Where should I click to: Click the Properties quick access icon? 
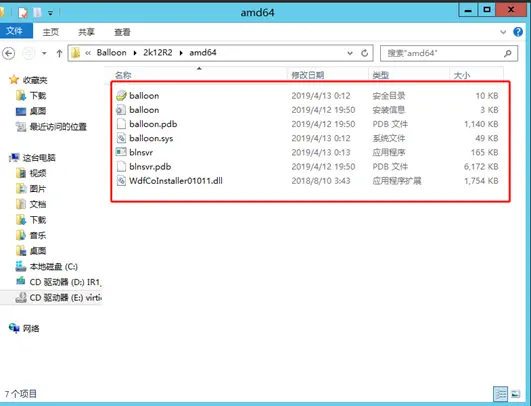pyautogui.click(x=23, y=13)
